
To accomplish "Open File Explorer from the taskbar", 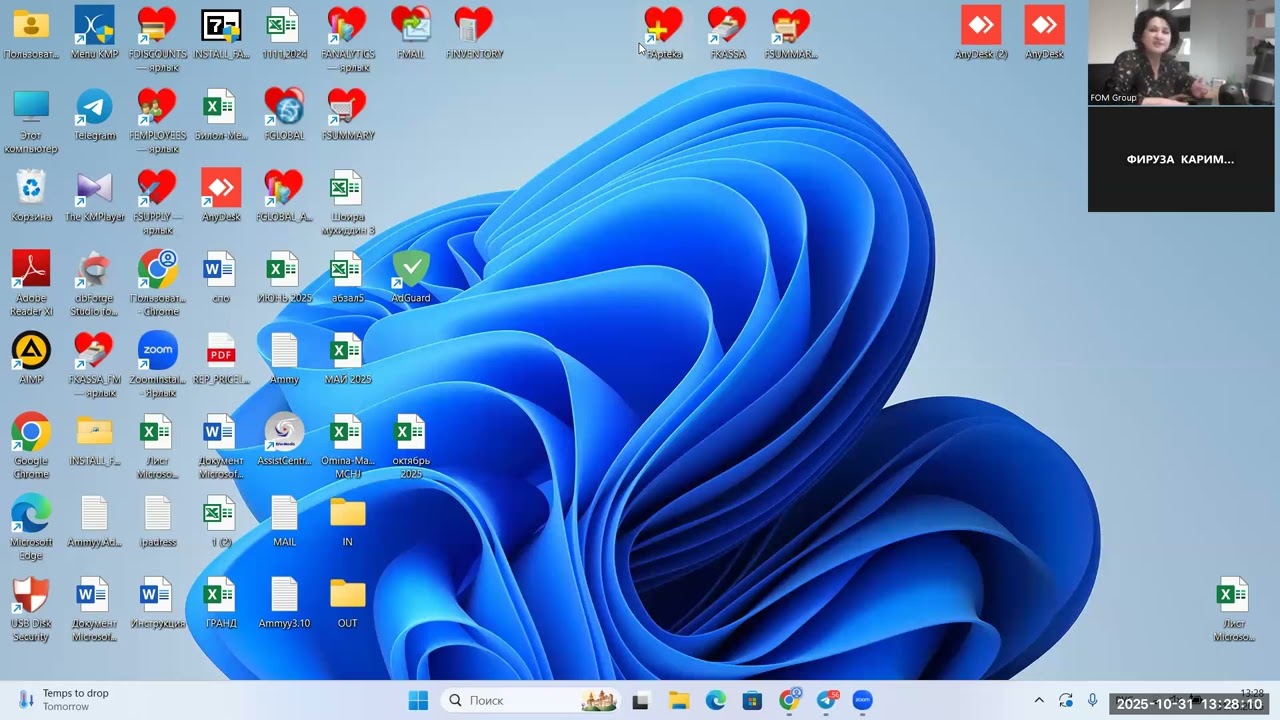I will (x=679, y=700).
